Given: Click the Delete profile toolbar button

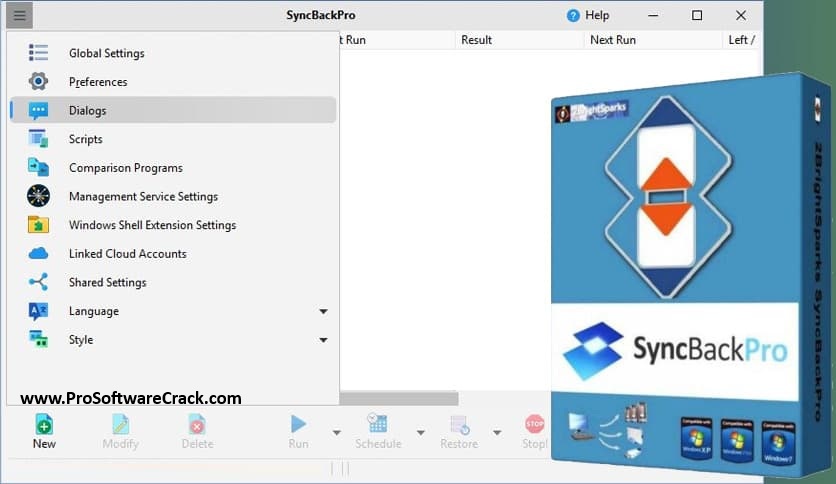Looking at the screenshot, I should pyautogui.click(x=197, y=432).
